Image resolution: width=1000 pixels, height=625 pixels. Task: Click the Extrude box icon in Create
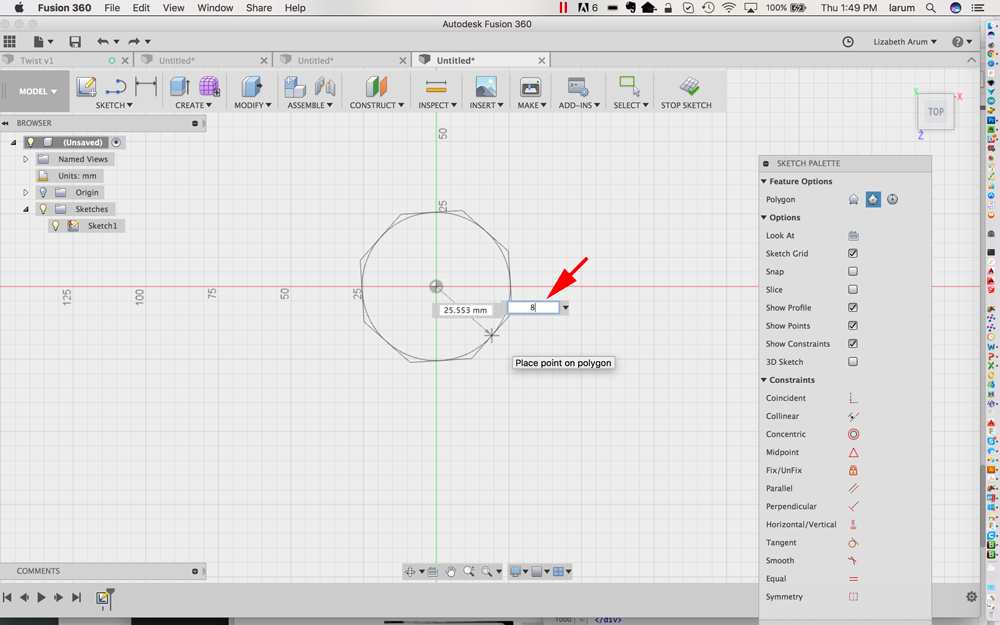(x=179, y=87)
